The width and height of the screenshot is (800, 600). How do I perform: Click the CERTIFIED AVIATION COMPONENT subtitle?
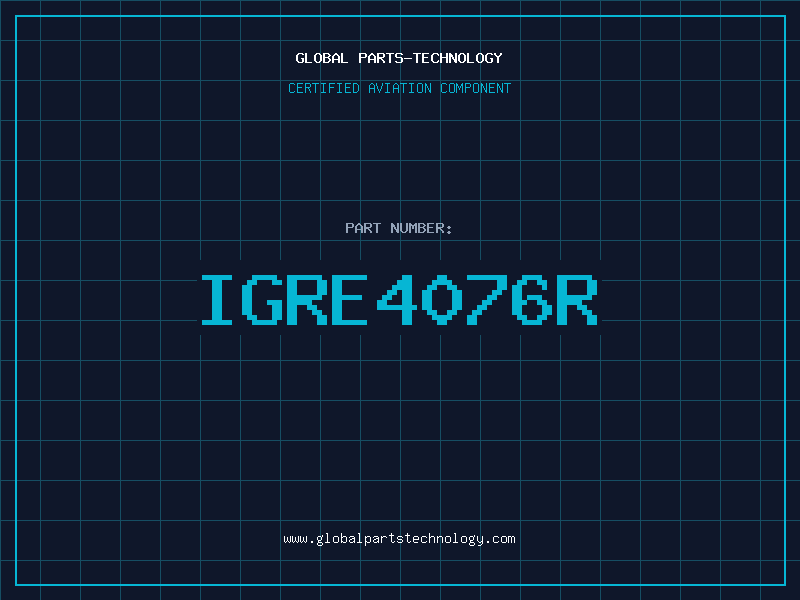(399, 88)
